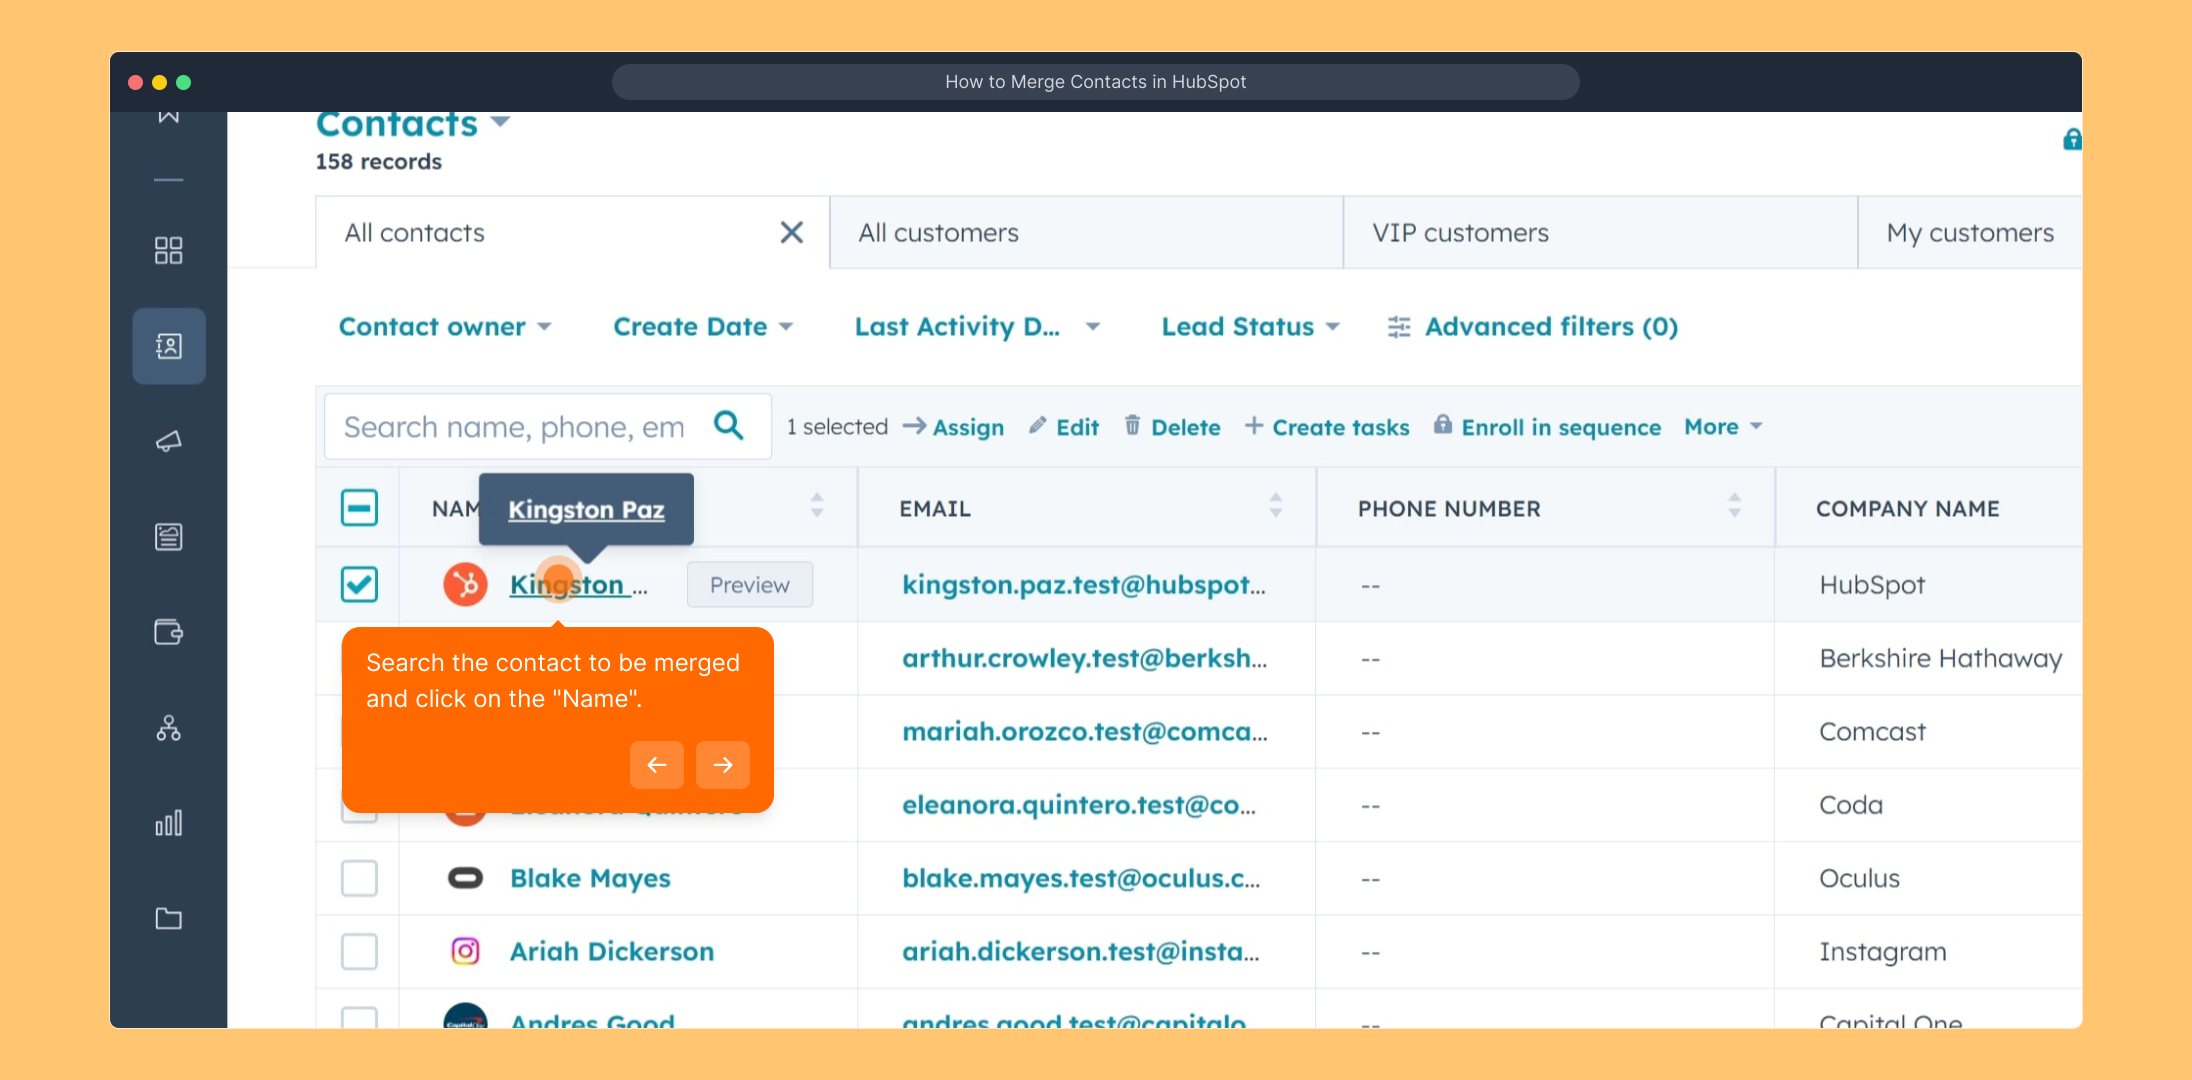Open the wallet icon in sidebar

pyautogui.click(x=168, y=632)
